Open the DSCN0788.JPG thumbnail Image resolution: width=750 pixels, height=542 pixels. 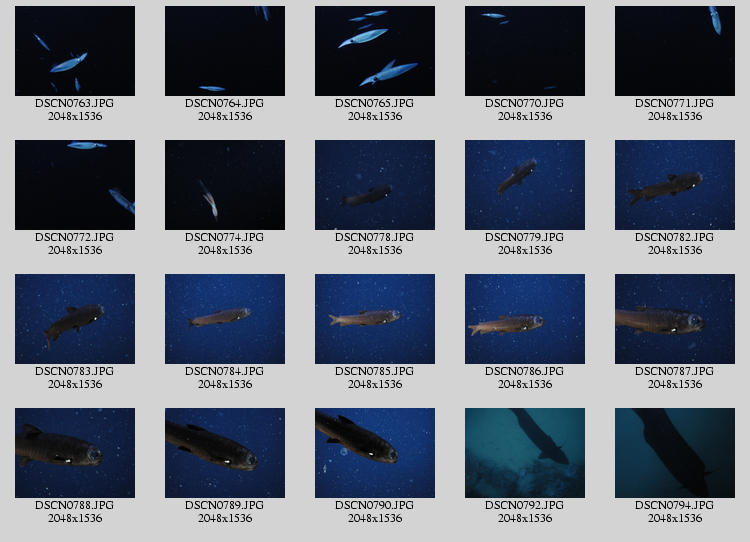pyautogui.click(x=74, y=453)
